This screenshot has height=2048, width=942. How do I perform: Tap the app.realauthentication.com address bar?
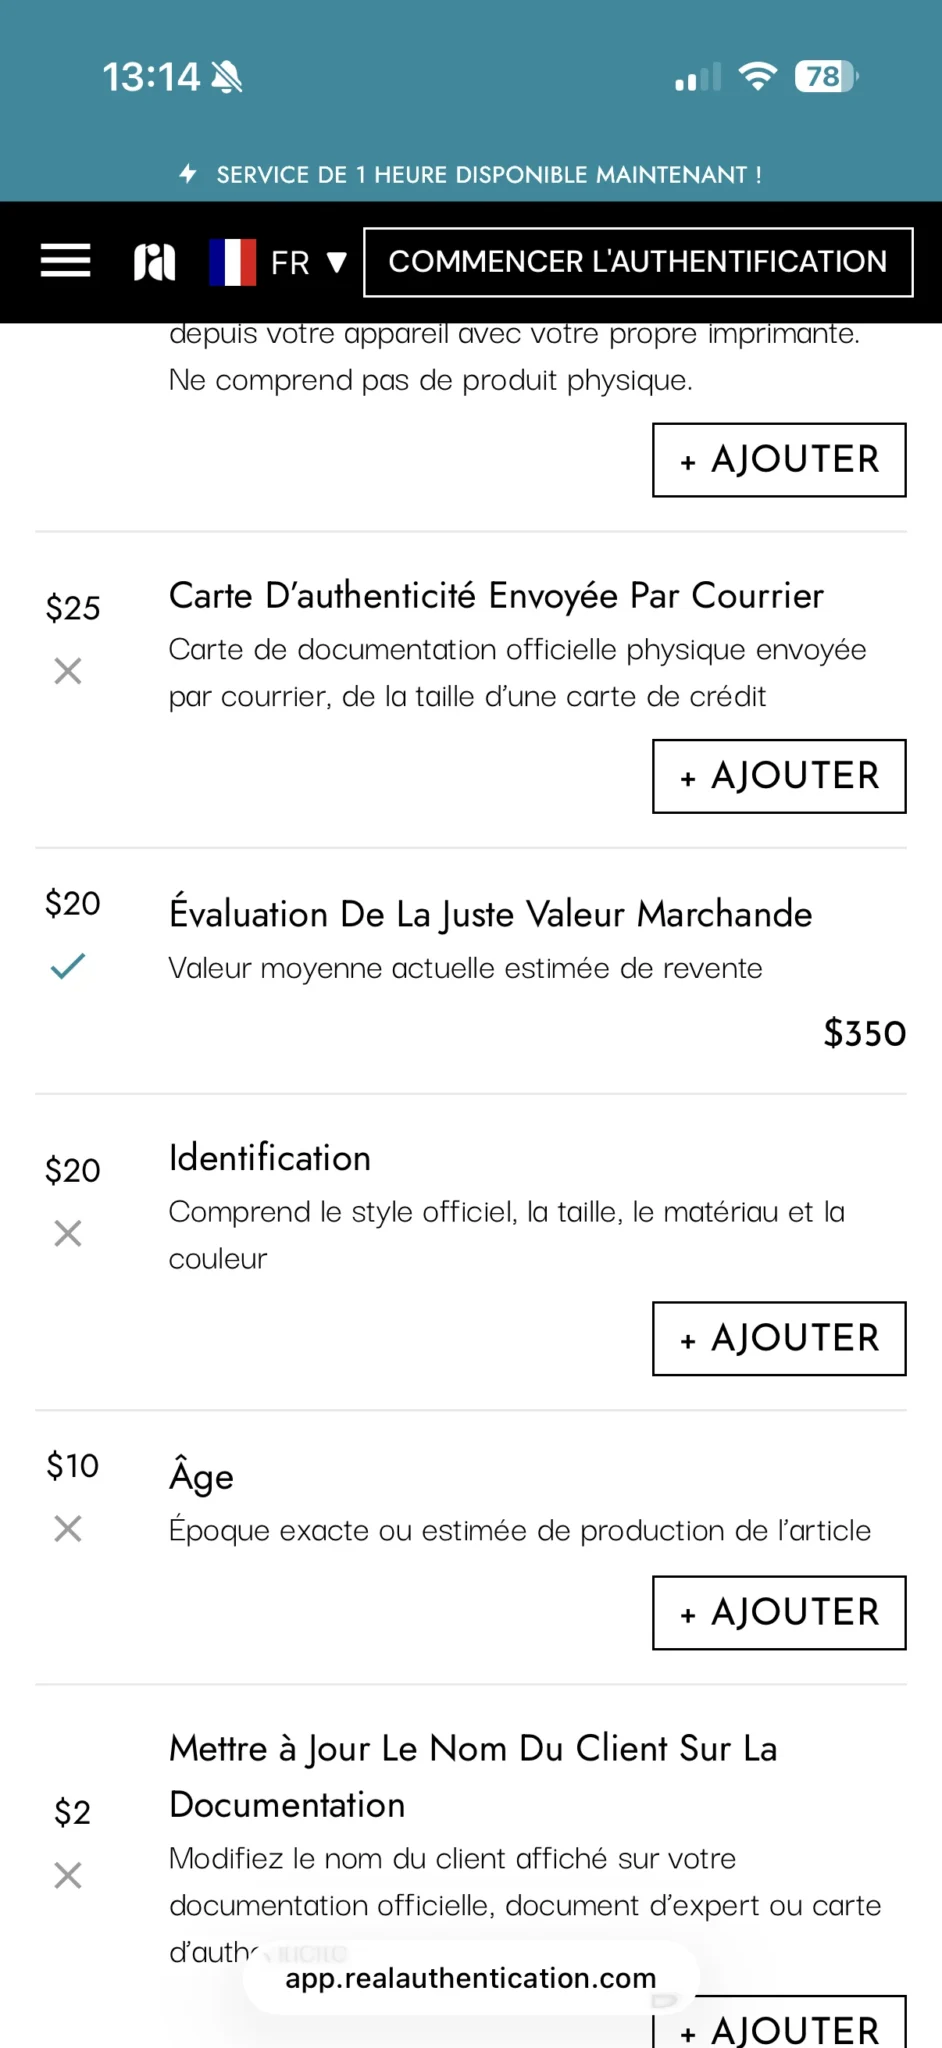[471, 1978]
